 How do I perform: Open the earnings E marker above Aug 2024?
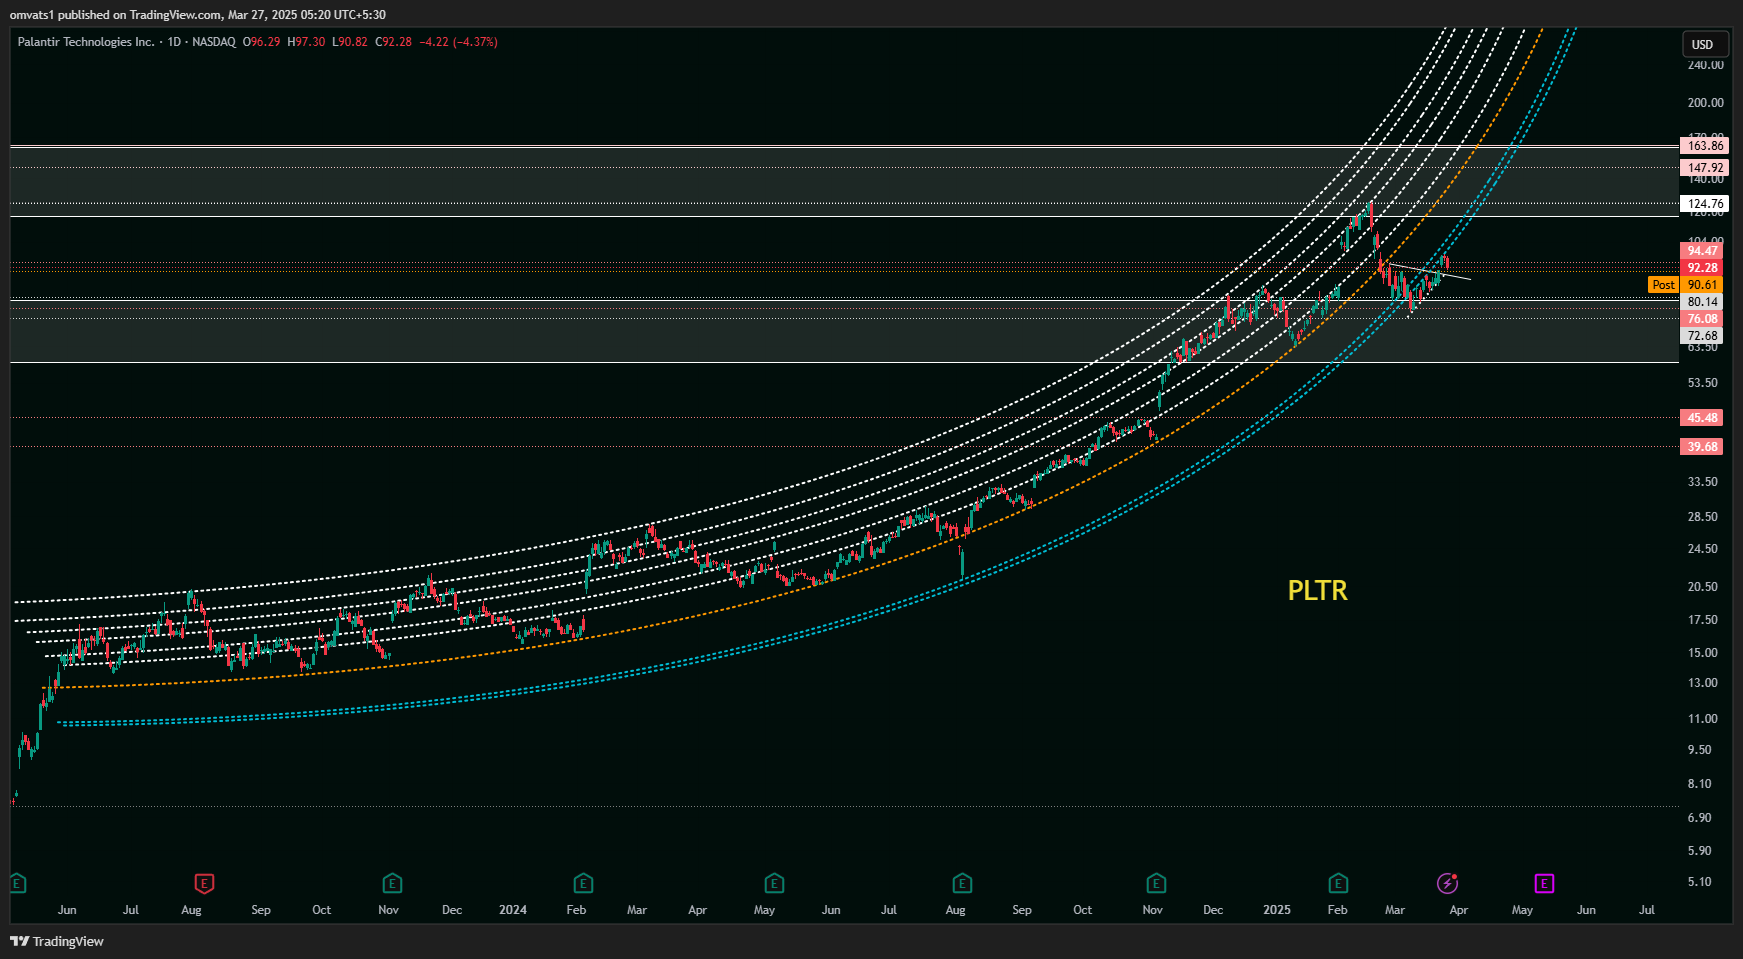tap(962, 883)
